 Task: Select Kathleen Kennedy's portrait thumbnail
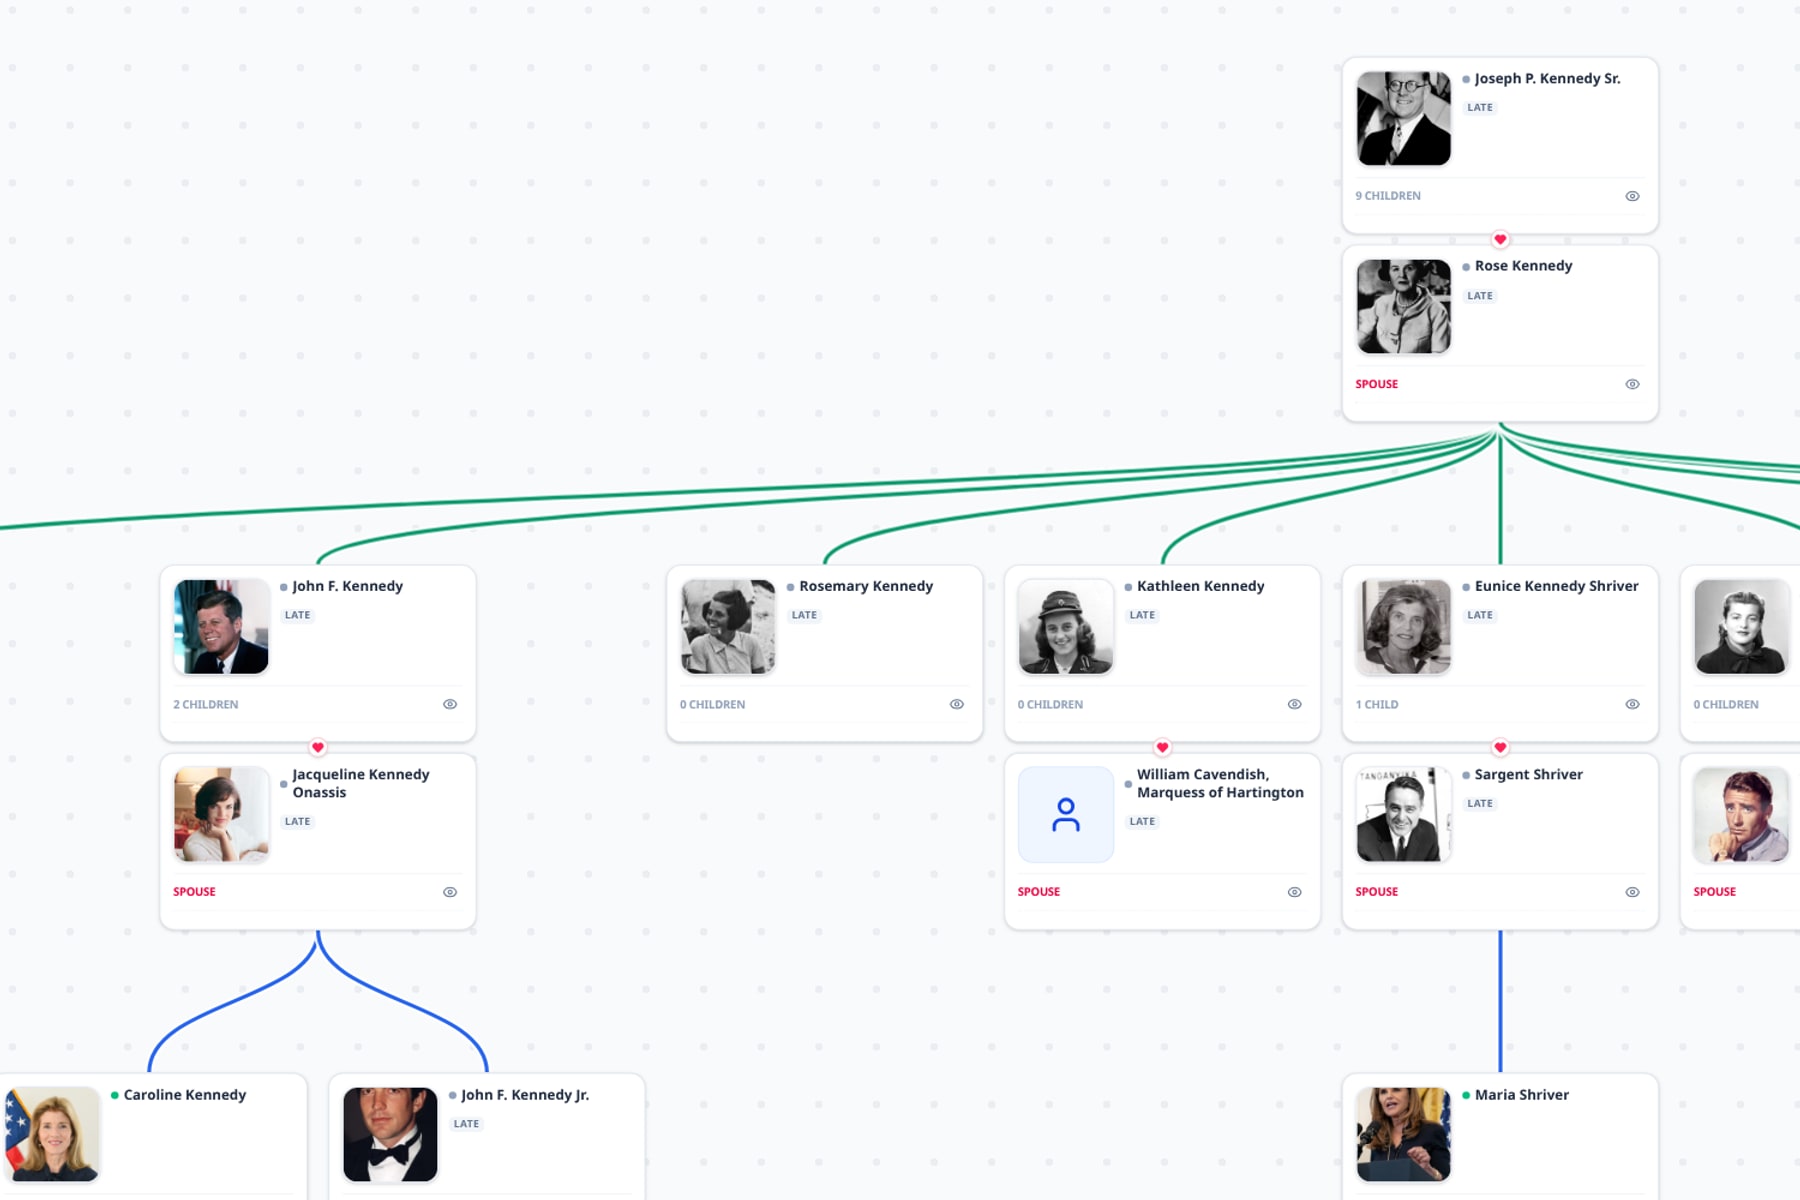pos(1066,627)
